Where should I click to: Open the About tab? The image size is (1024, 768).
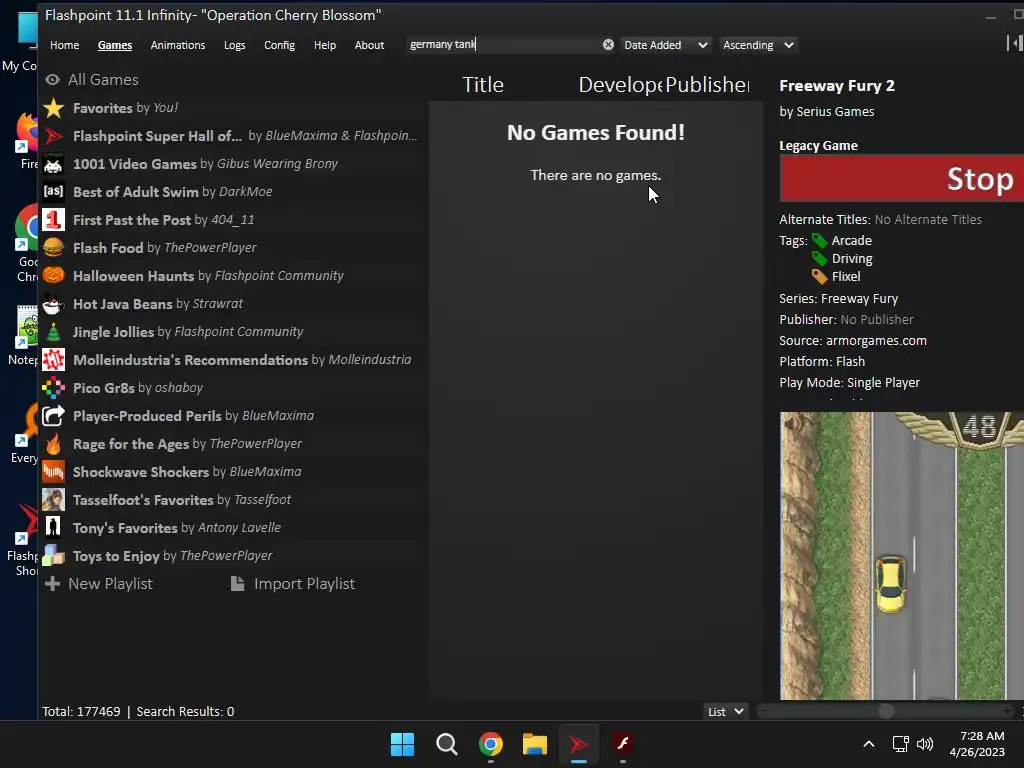pyautogui.click(x=369, y=45)
